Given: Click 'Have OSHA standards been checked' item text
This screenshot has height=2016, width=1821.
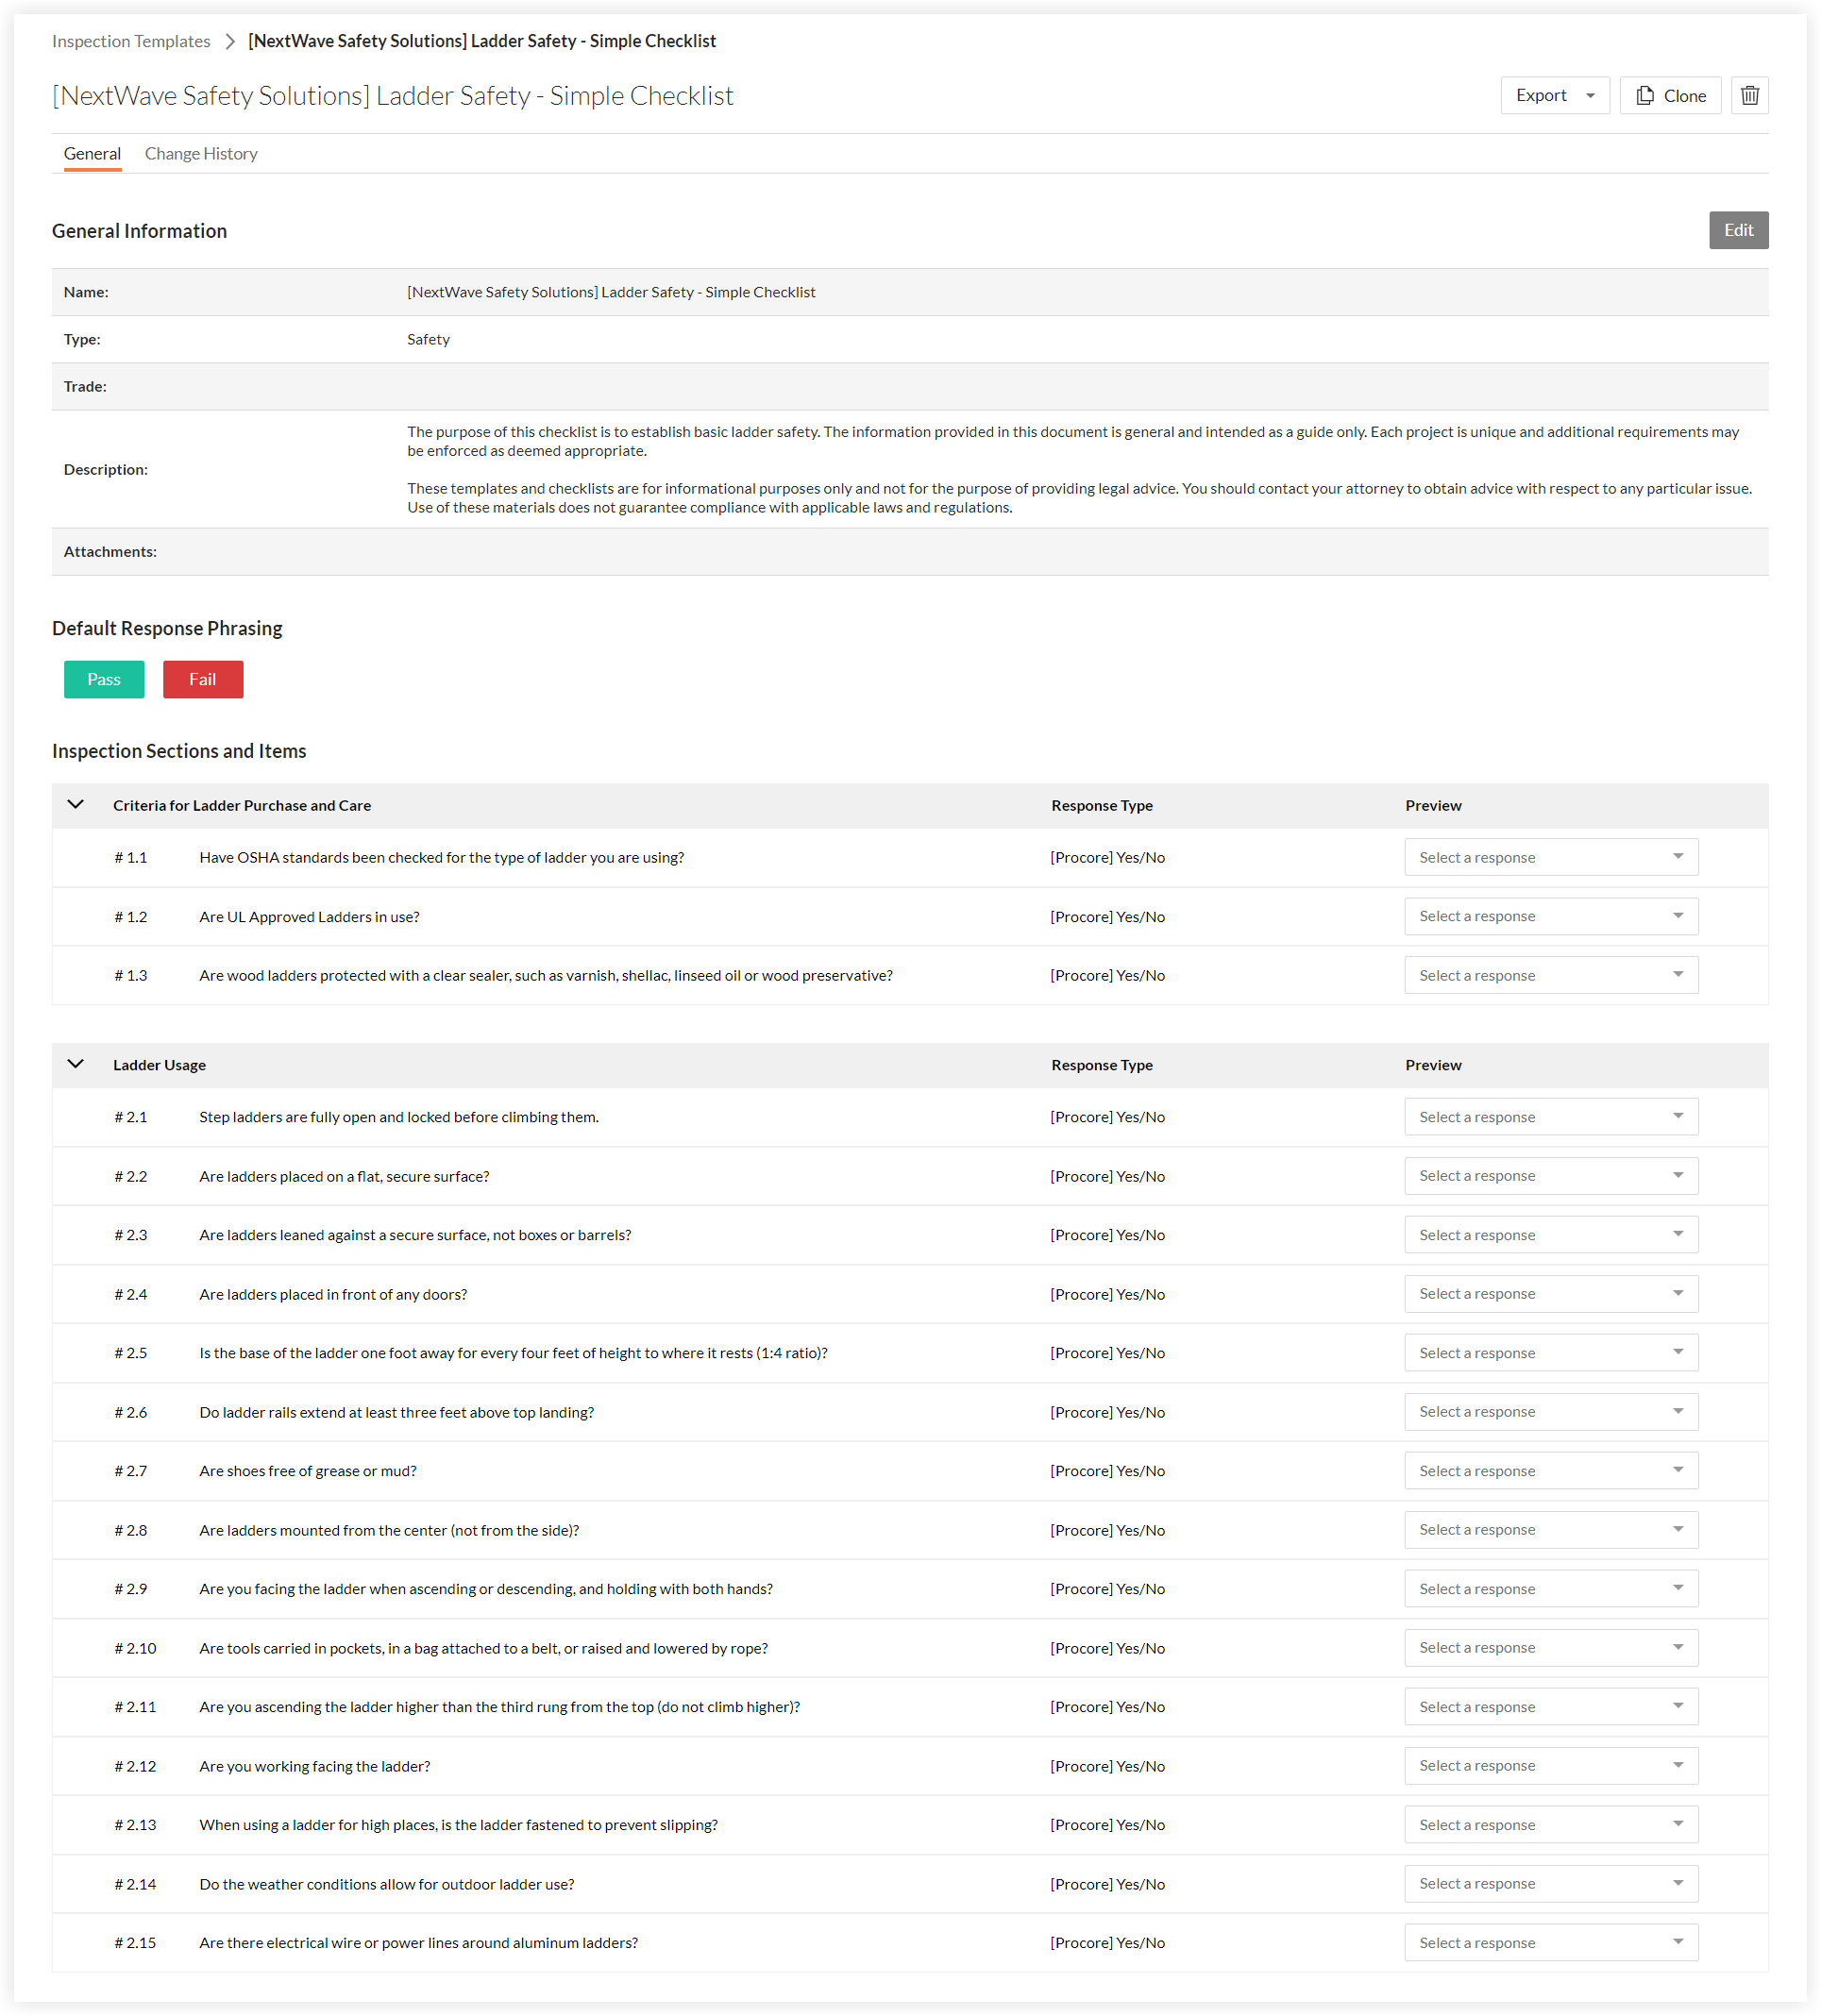Looking at the screenshot, I should coord(441,857).
